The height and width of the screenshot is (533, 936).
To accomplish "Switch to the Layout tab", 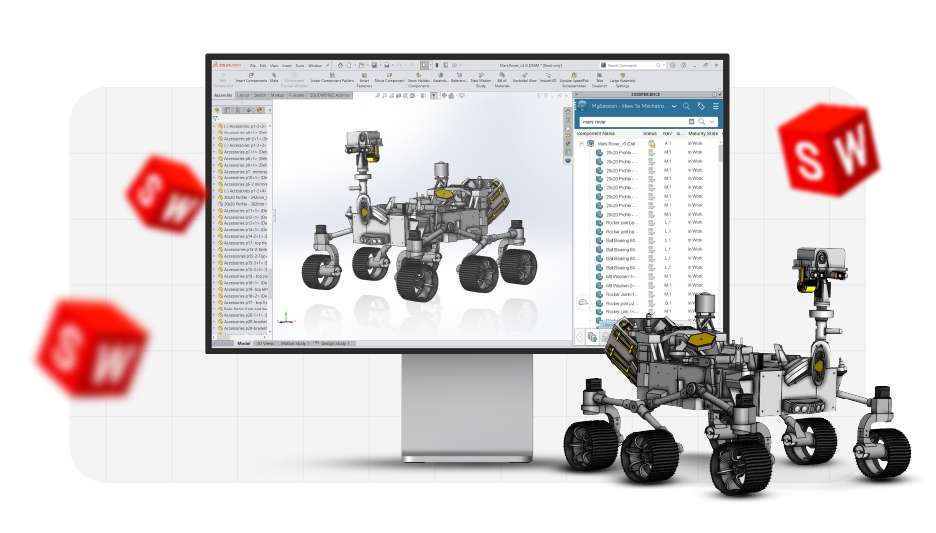I will pyautogui.click(x=243, y=95).
